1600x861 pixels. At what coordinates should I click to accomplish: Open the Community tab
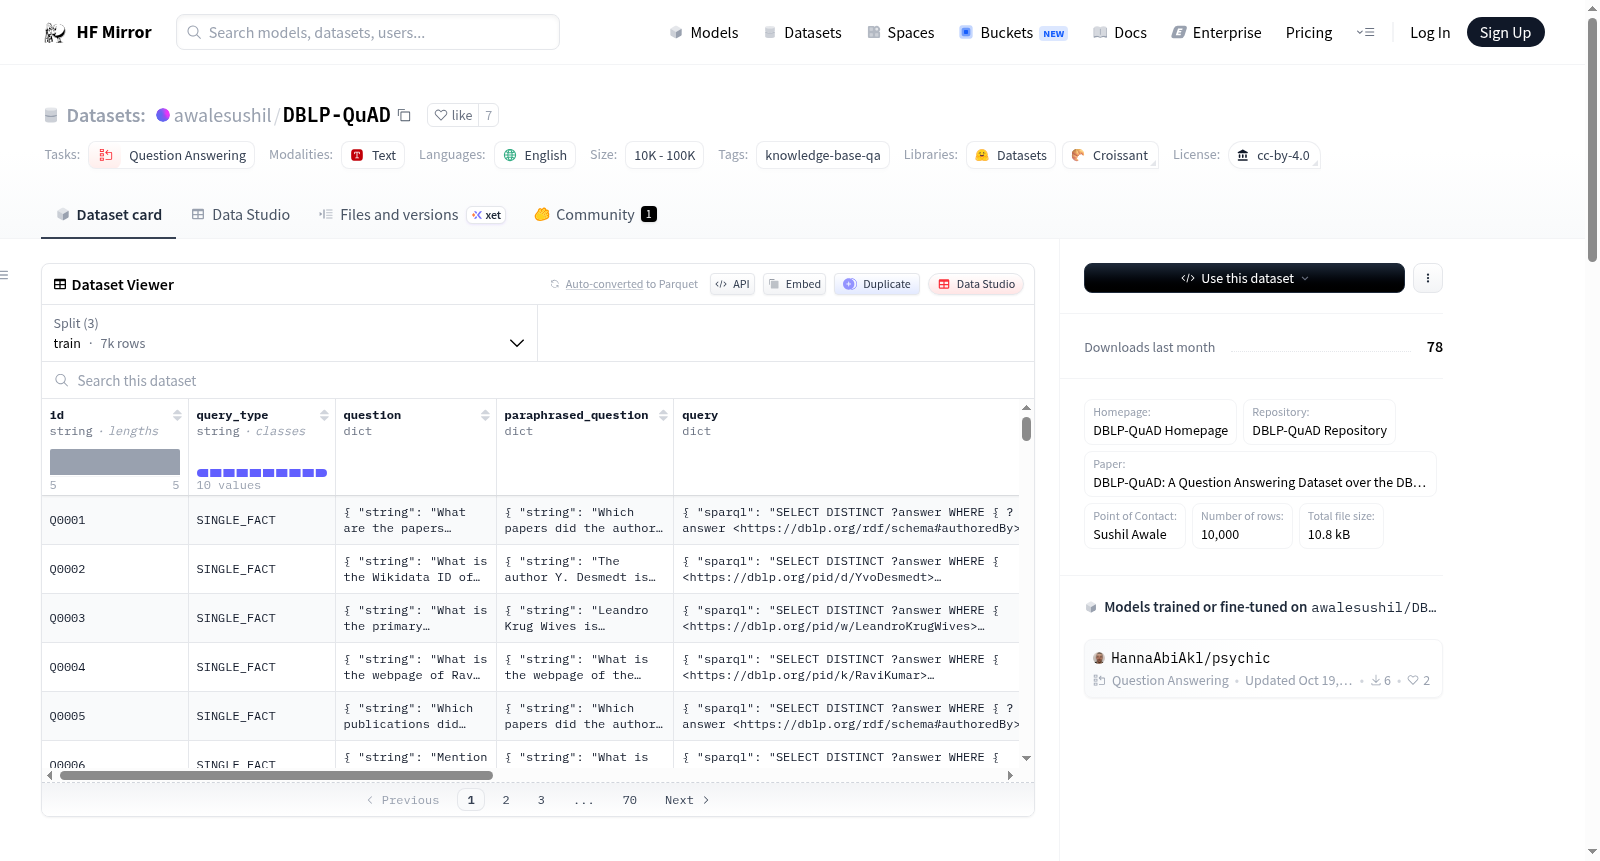[595, 214]
